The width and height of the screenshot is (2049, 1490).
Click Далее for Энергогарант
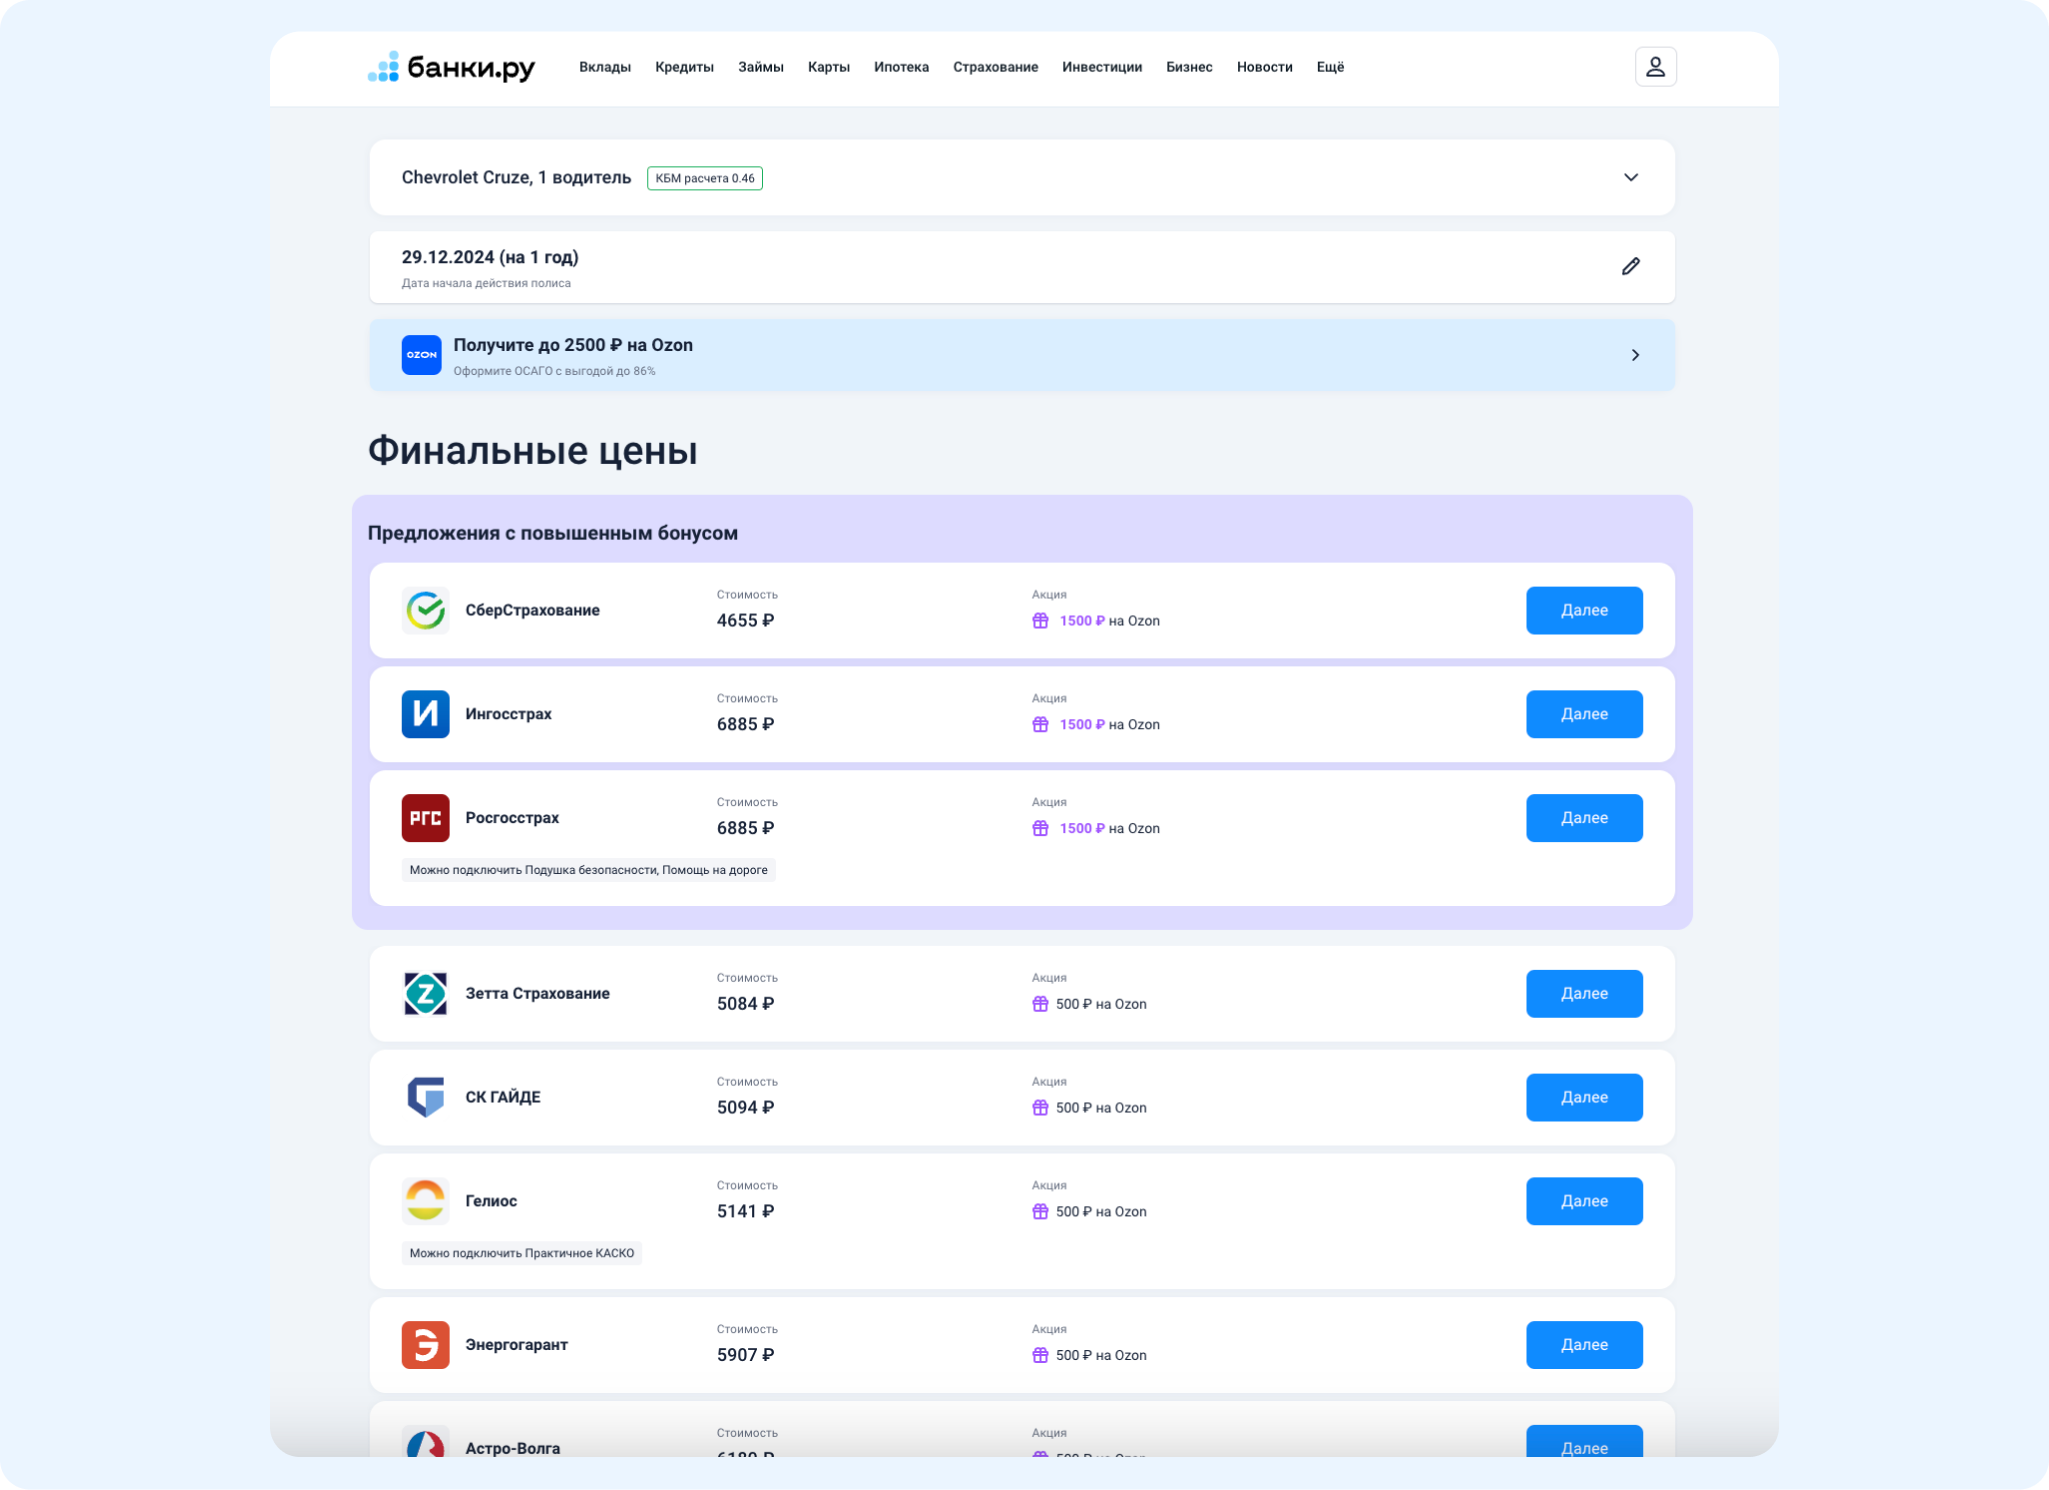pos(1584,1345)
